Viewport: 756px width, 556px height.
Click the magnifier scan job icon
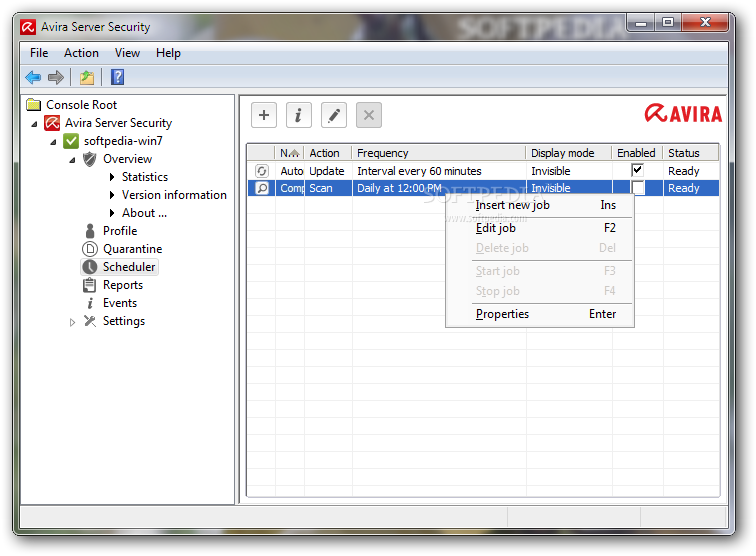coord(261,188)
